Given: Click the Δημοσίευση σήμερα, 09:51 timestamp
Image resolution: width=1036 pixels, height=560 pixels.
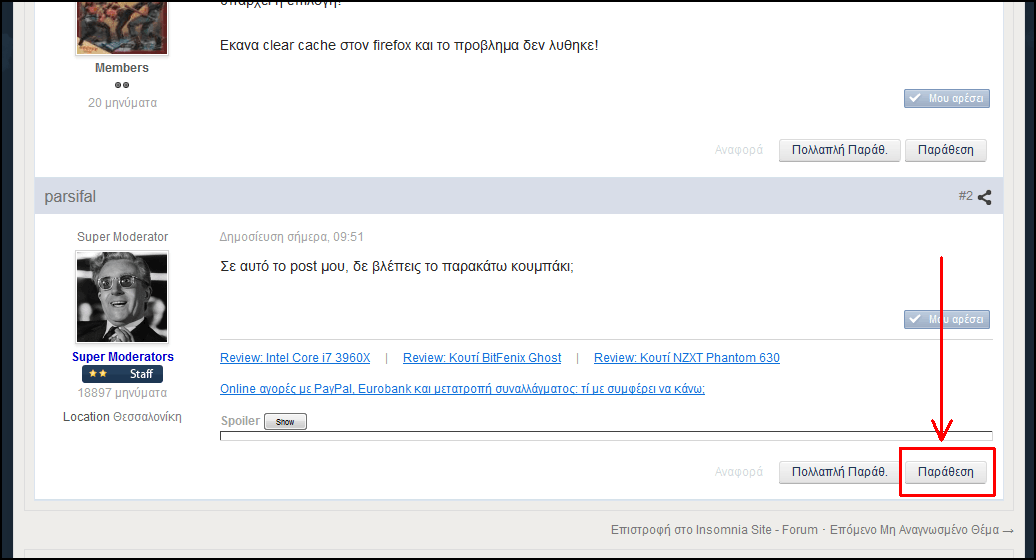Looking at the screenshot, I should (291, 236).
